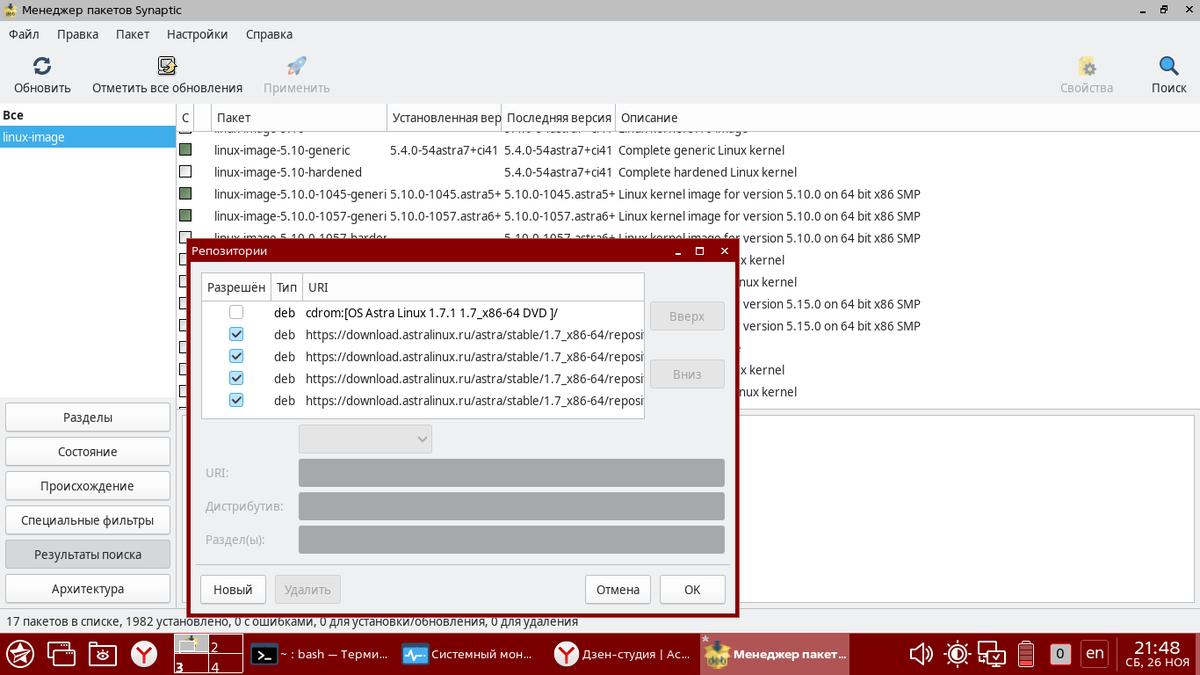The height and width of the screenshot is (675, 1200).
Task: Click the volume speaker tray icon
Action: [921, 655]
